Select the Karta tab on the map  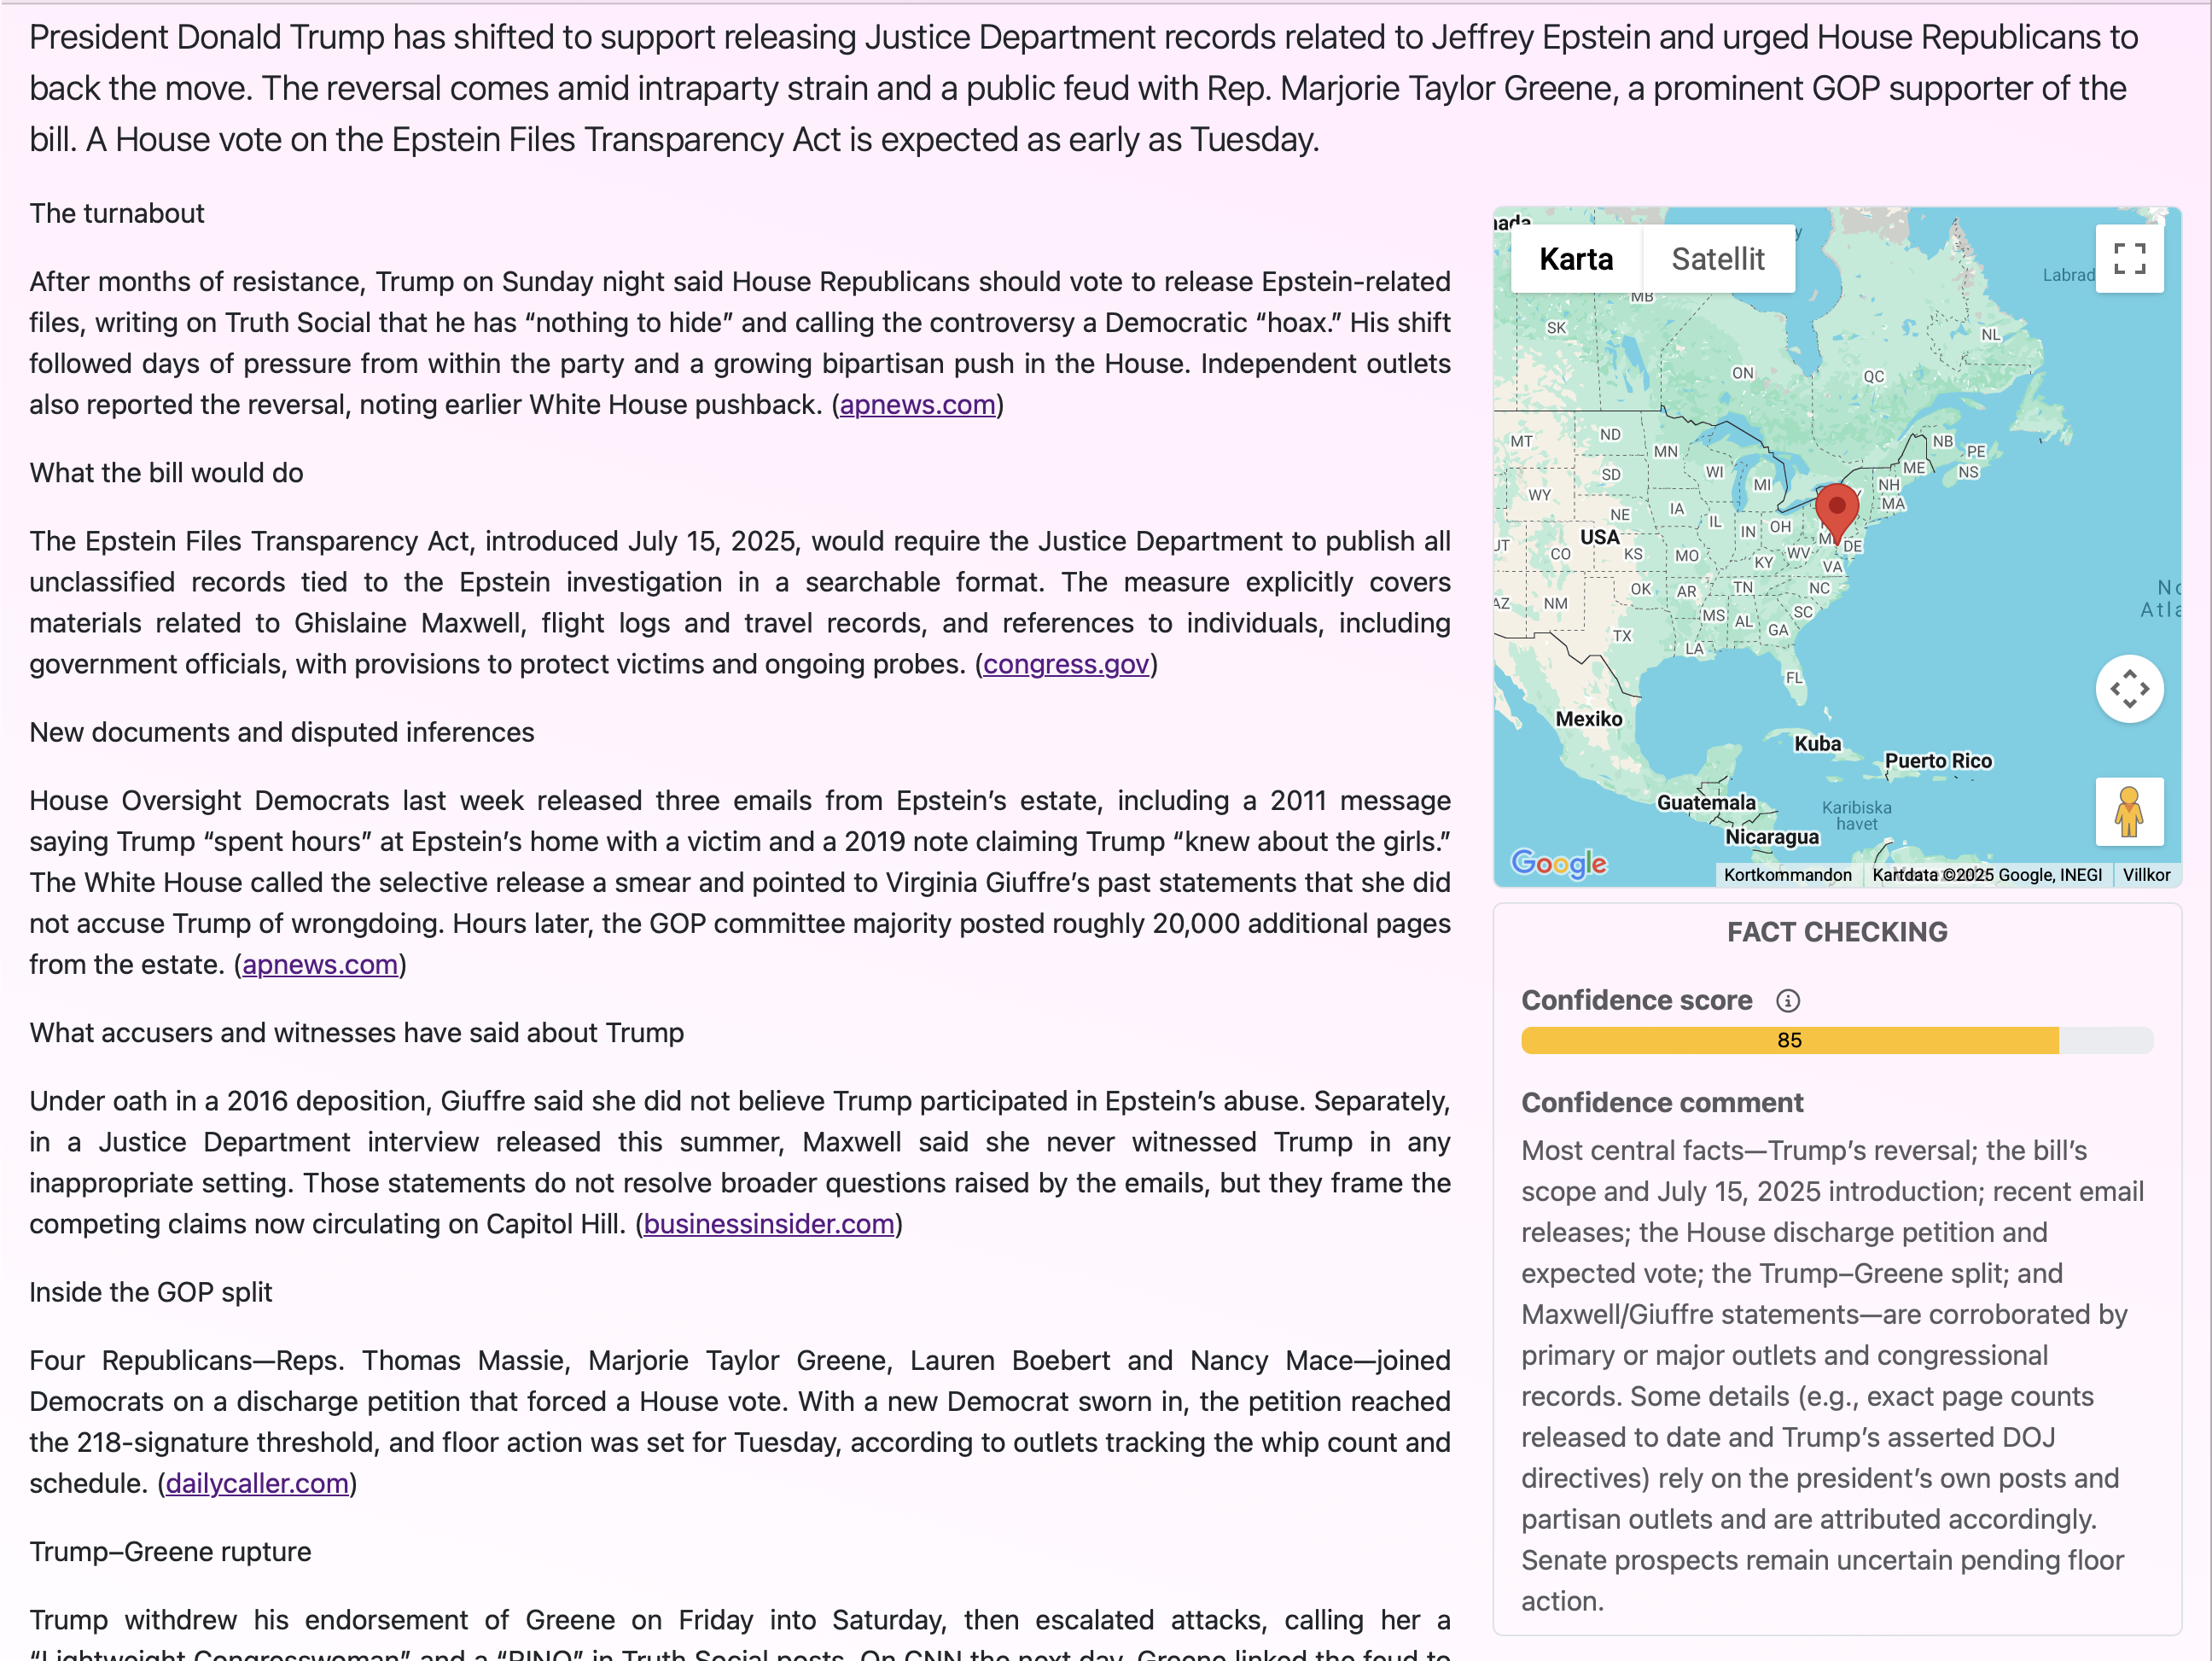(x=1576, y=258)
